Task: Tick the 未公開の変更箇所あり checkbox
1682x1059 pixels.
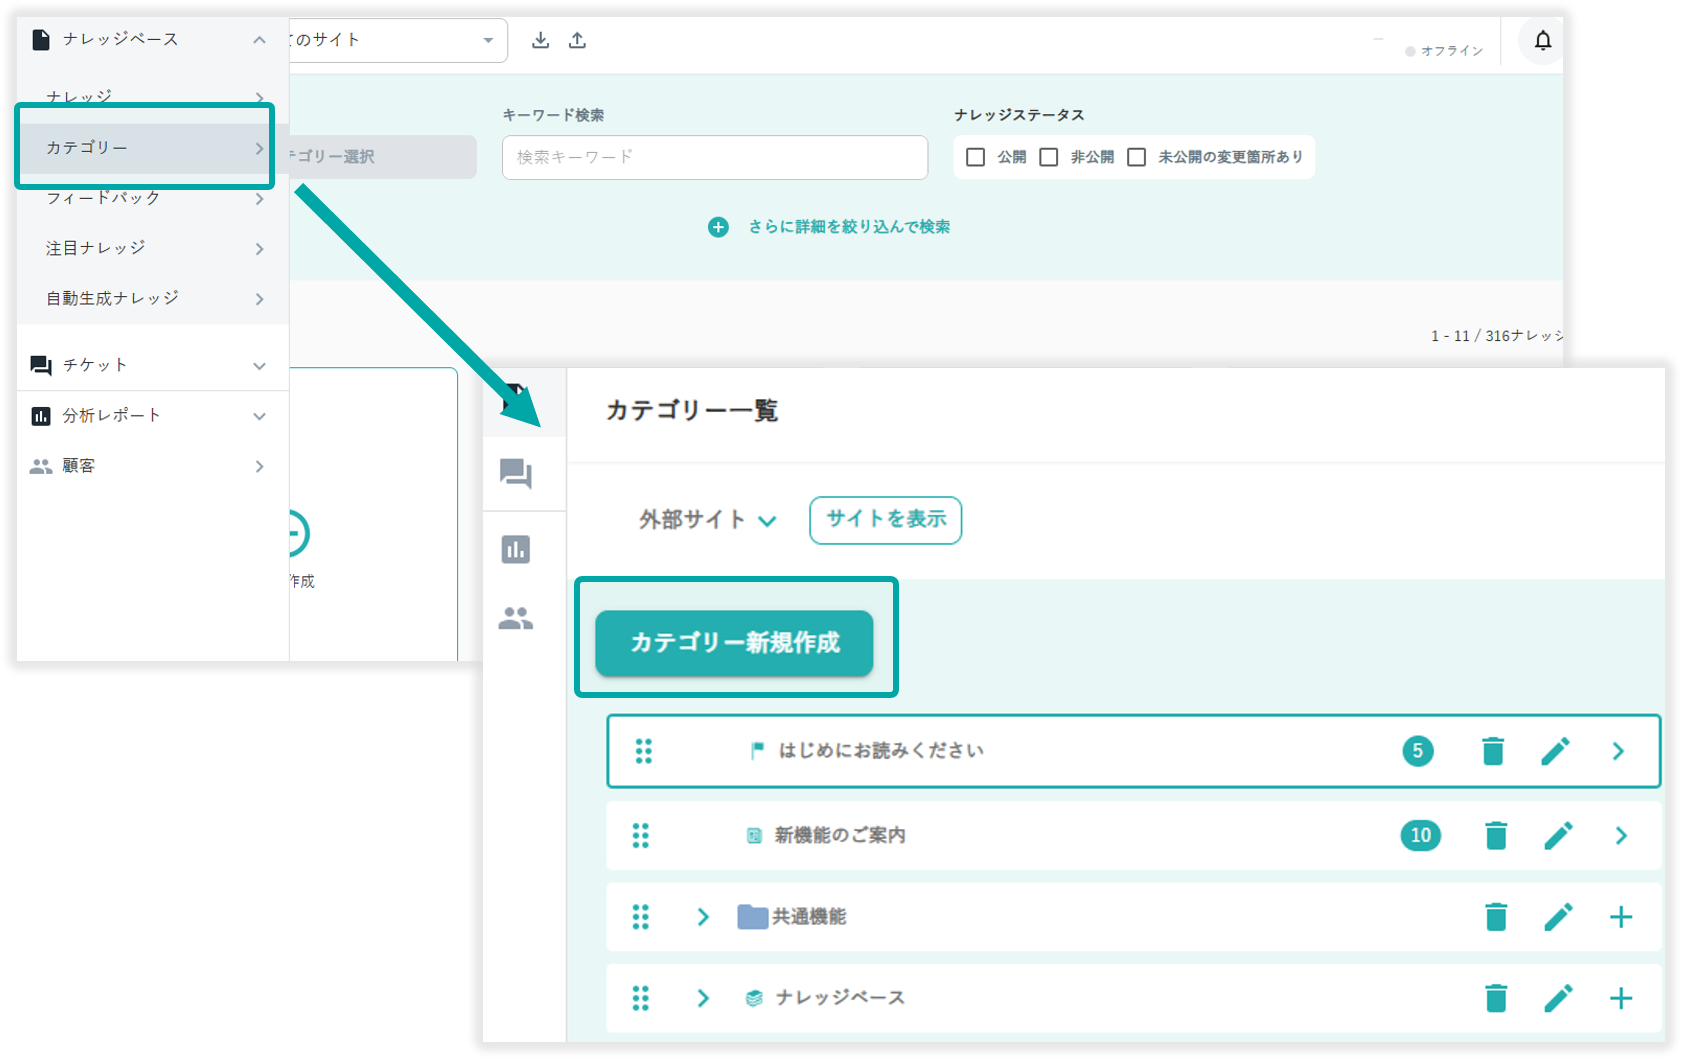Action: (x=1137, y=157)
